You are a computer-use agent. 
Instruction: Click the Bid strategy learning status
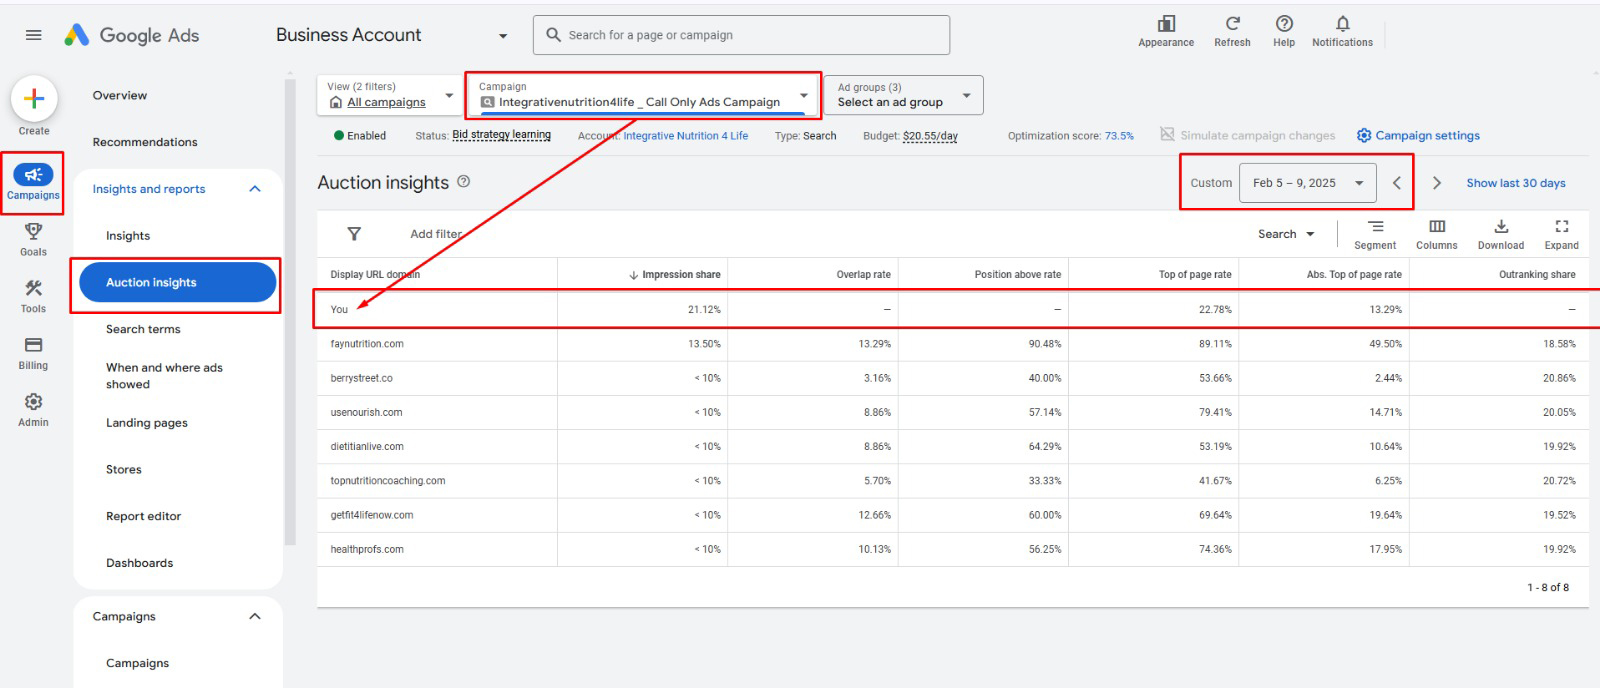502,135
